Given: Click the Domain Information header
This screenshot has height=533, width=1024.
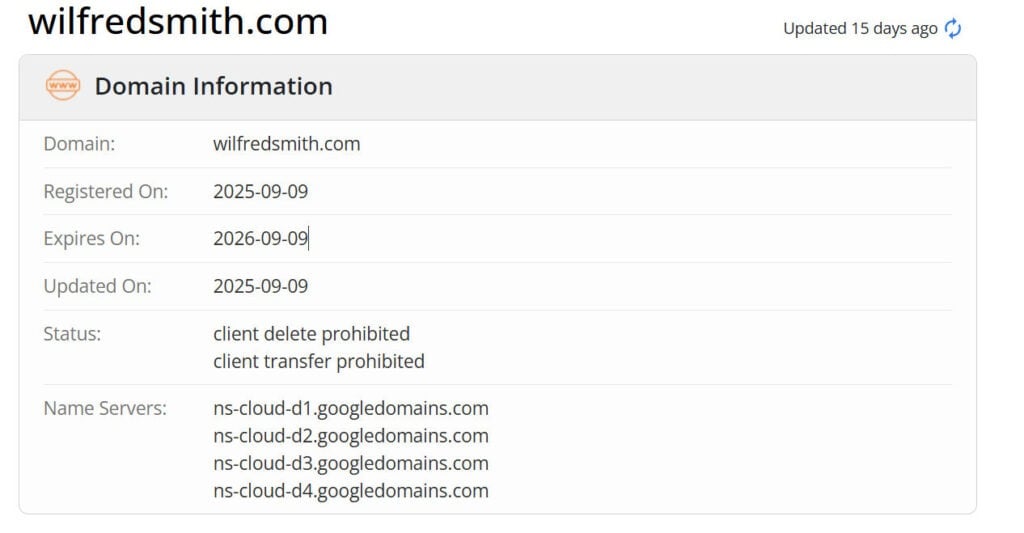Looking at the screenshot, I should (213, 86).
